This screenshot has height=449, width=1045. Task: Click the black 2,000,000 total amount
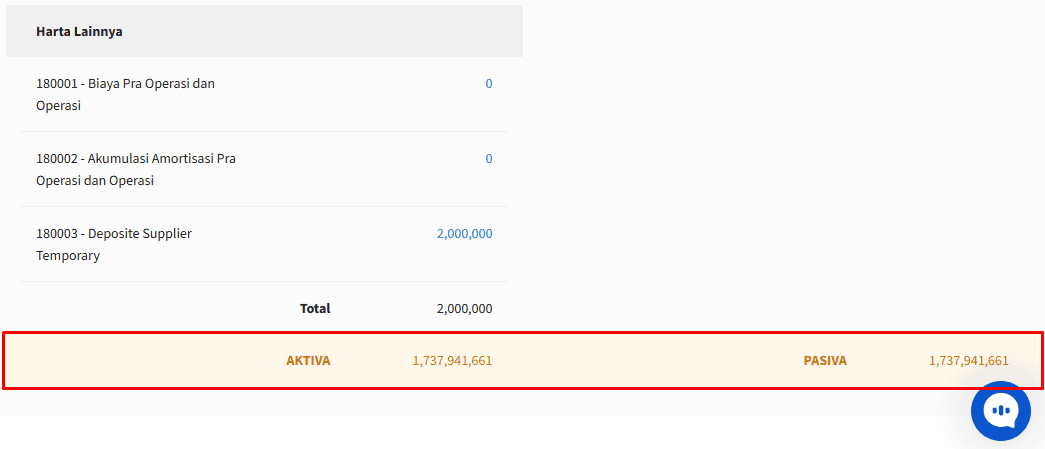[464, 309]
